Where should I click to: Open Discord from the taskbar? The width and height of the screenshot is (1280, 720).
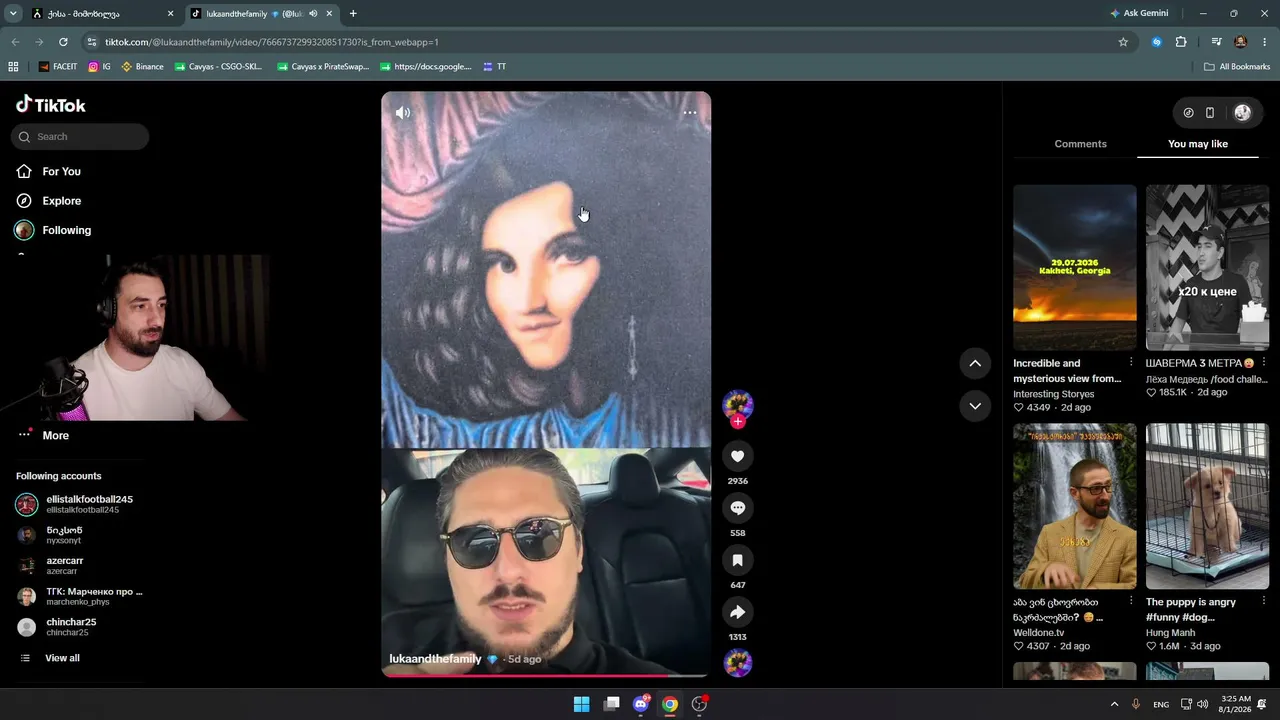tap(641, 704)
